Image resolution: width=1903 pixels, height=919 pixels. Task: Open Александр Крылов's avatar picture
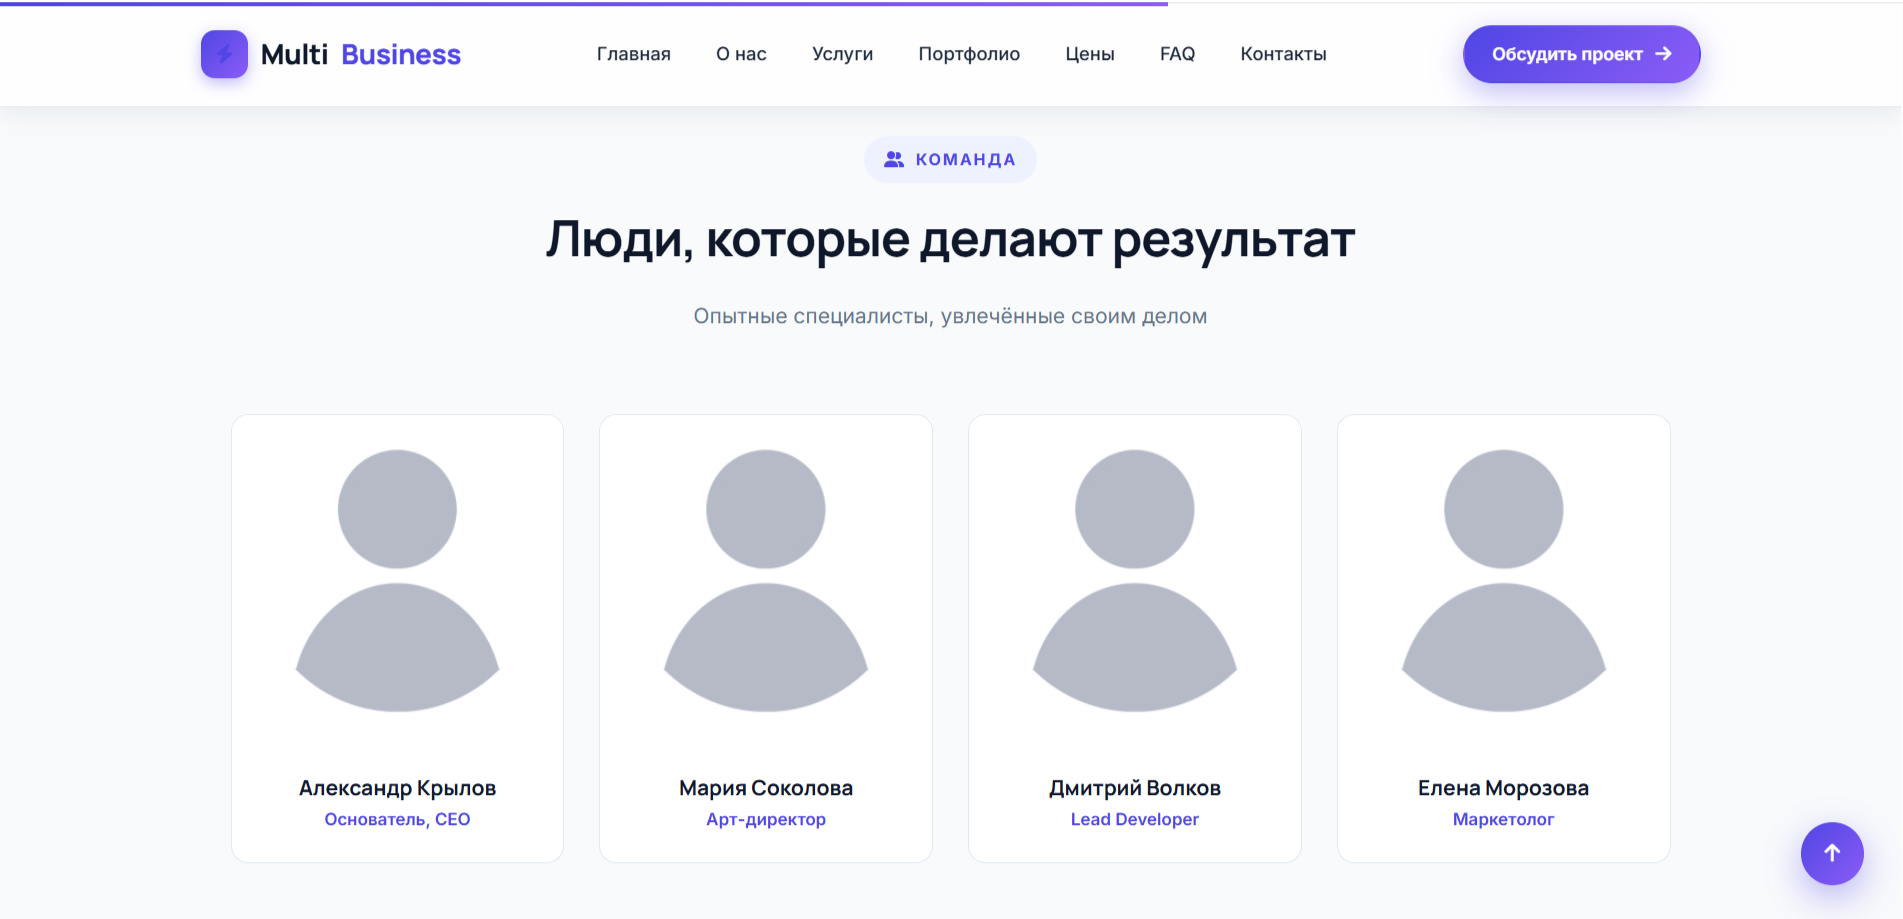coord(397,581)
